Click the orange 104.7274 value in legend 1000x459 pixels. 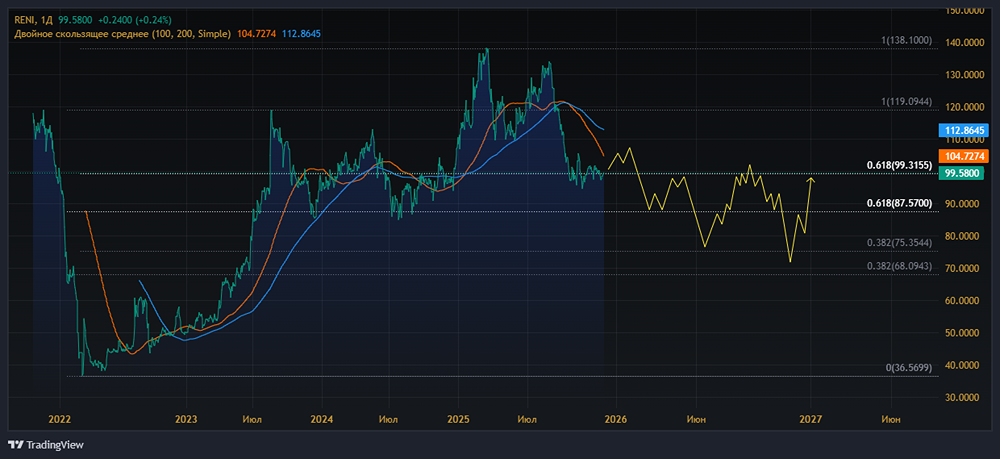point(256,34)
